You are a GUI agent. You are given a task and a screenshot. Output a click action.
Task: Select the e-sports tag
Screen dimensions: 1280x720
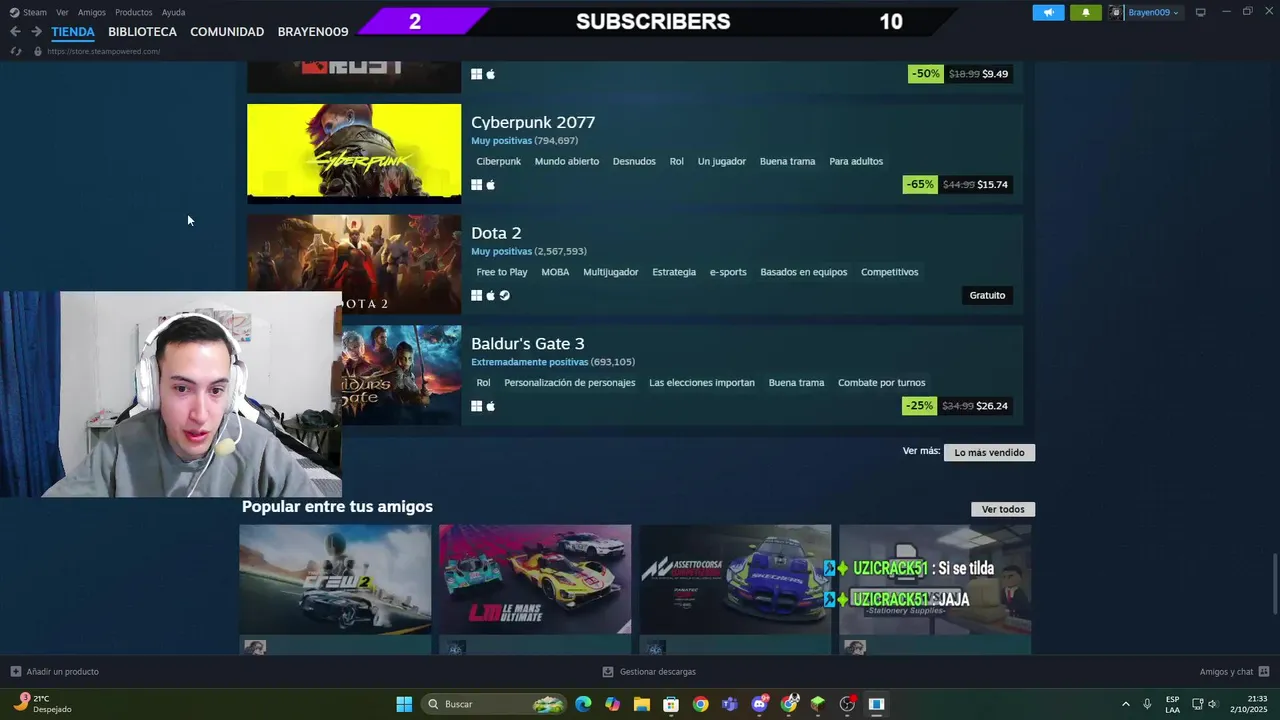point(728,272)
